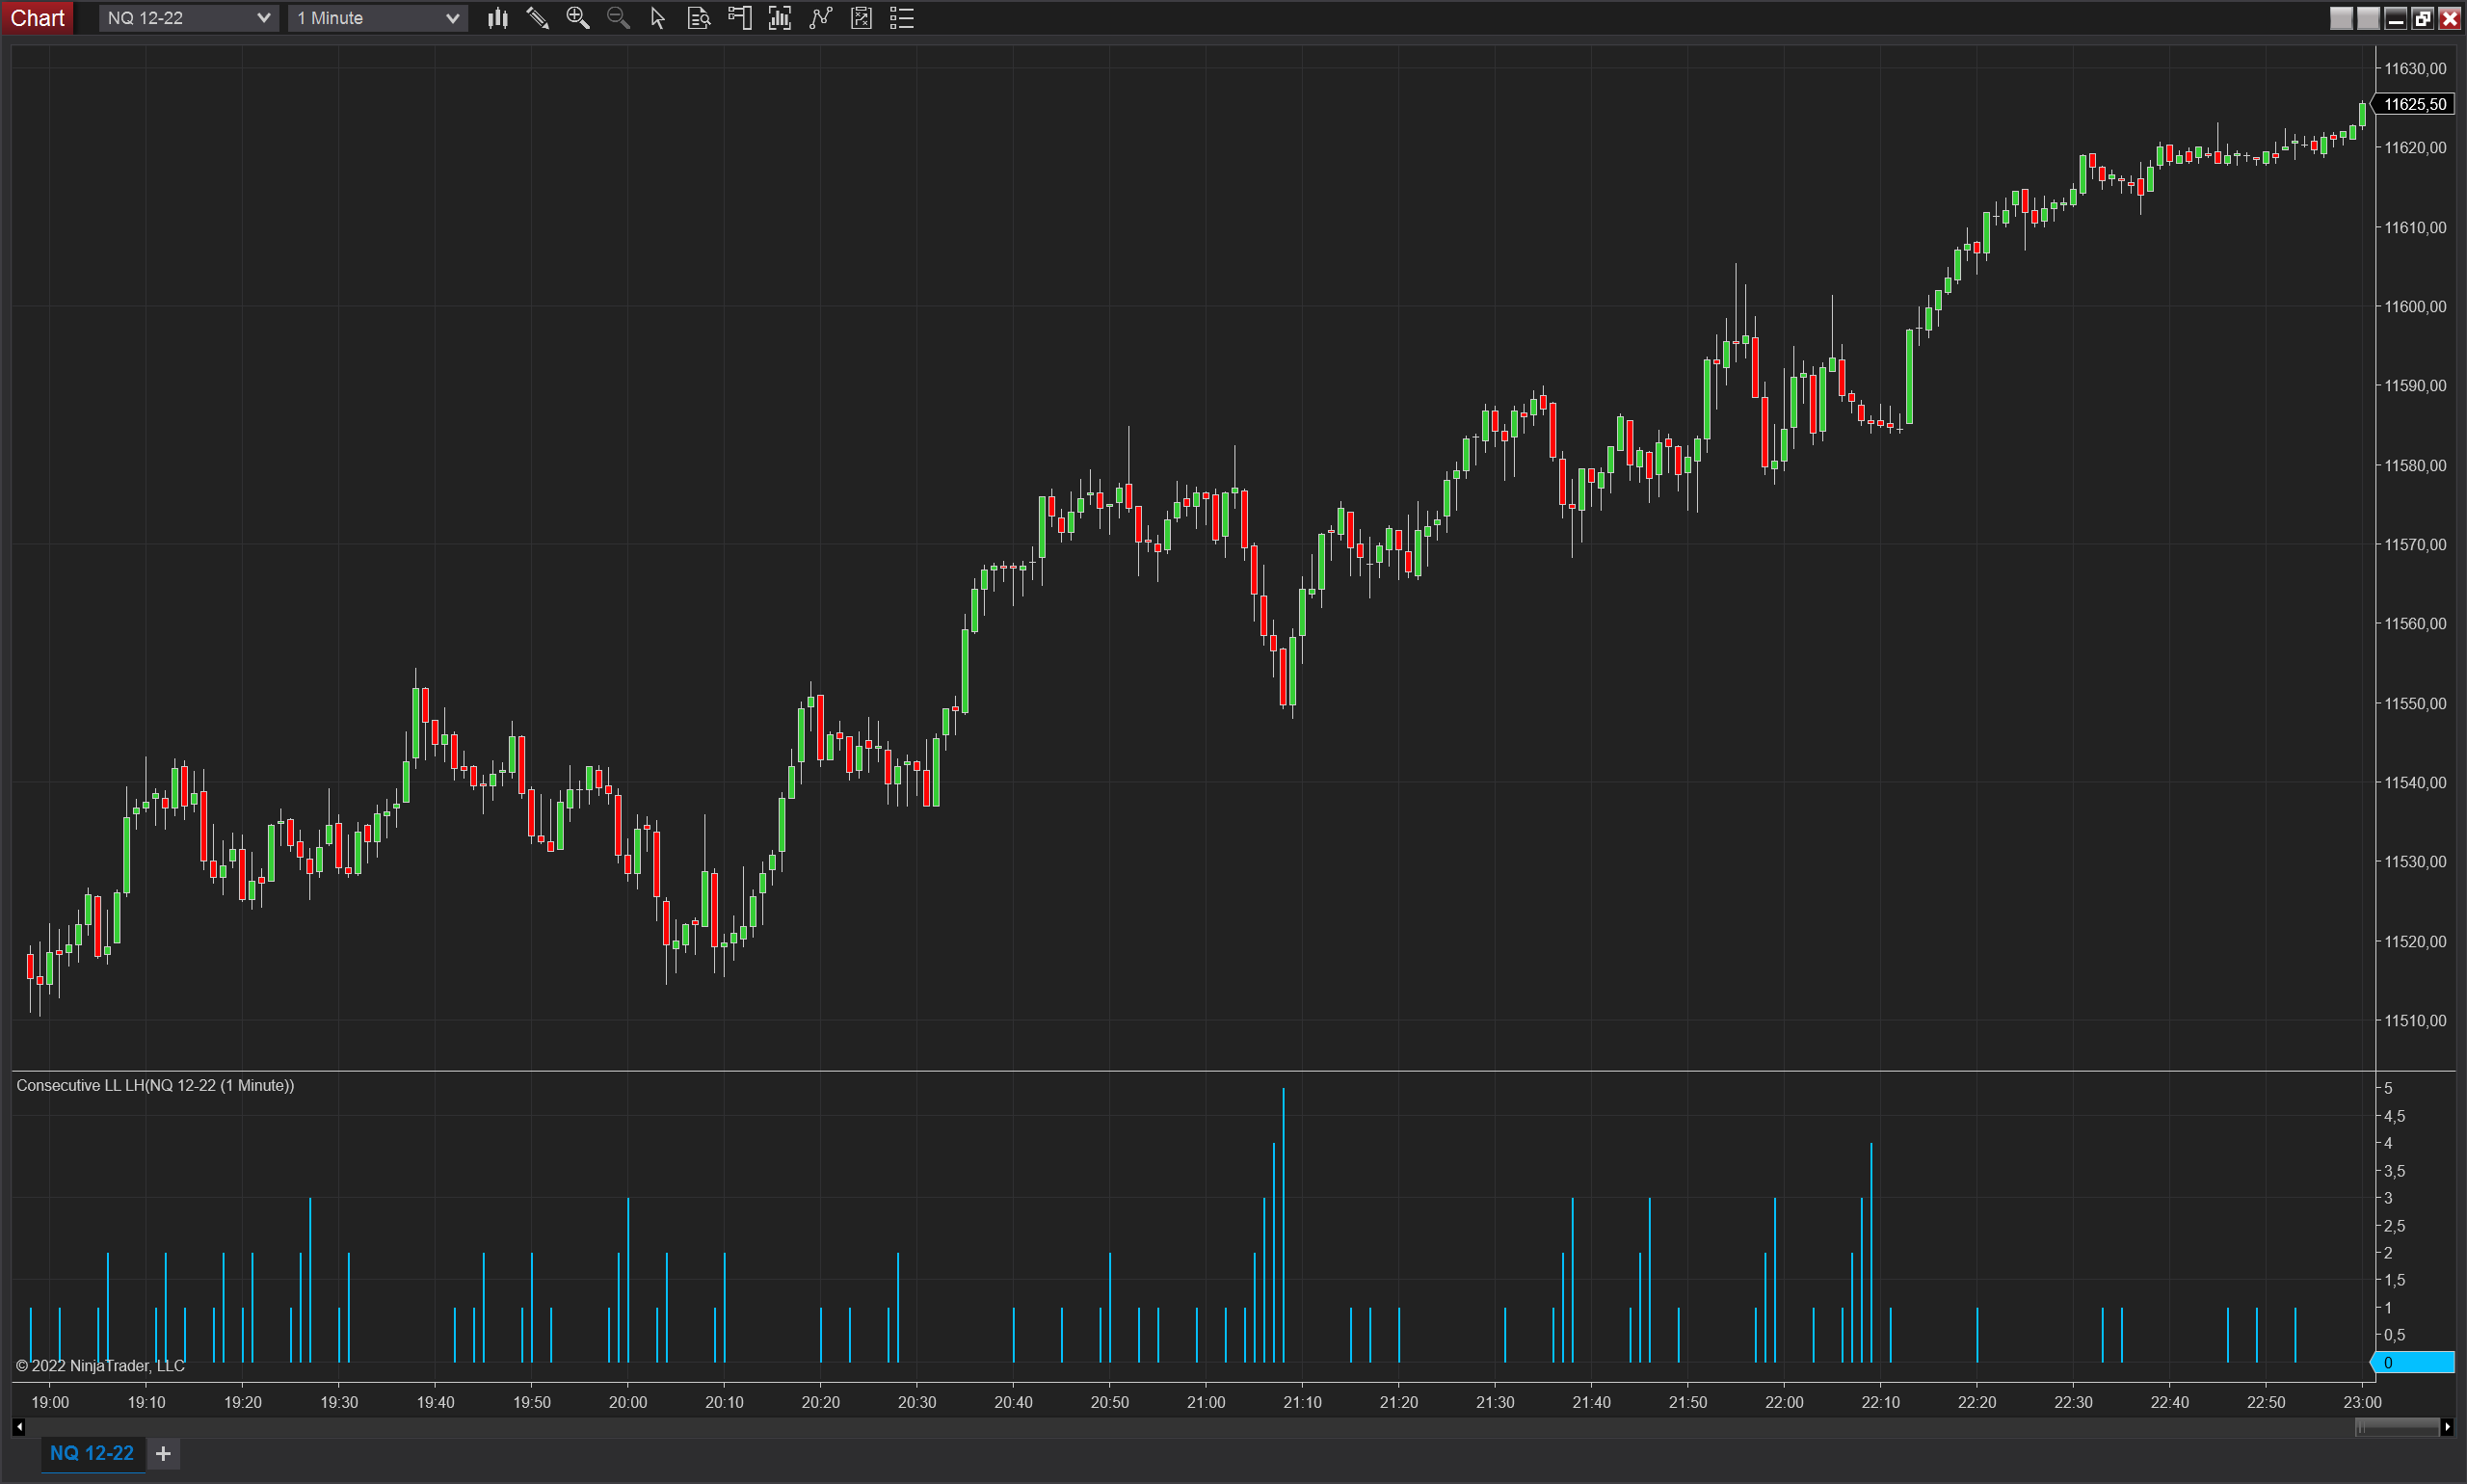Click the 20:00 time axis label
2467x1484 pixels.
coord(628,1402)
